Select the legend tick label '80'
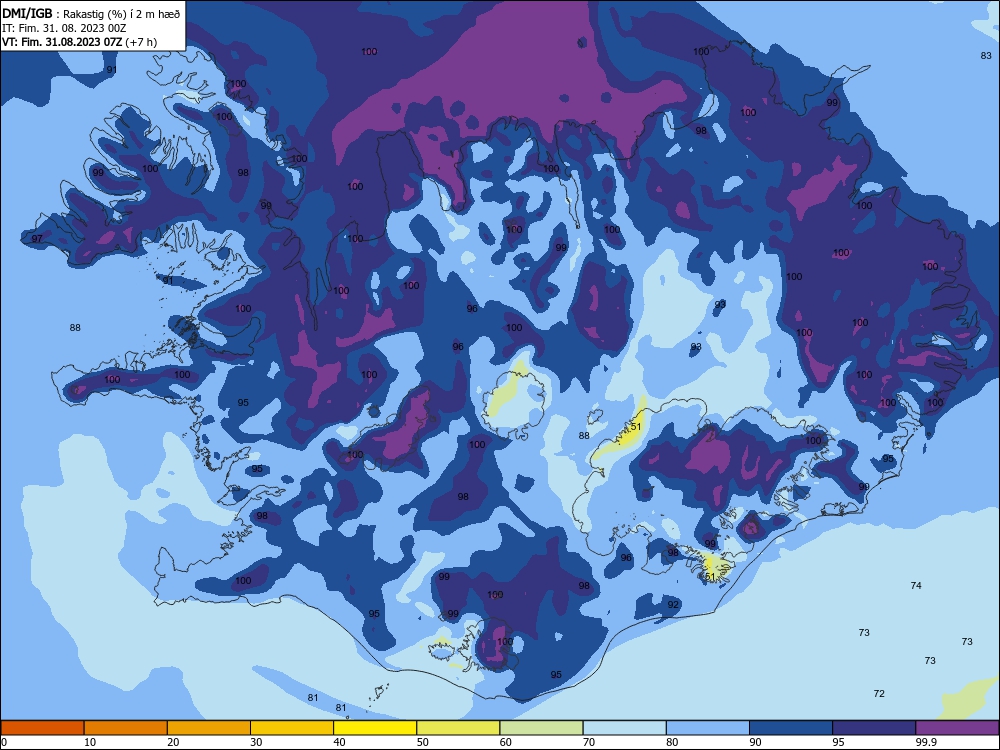 tap(672, 742)
